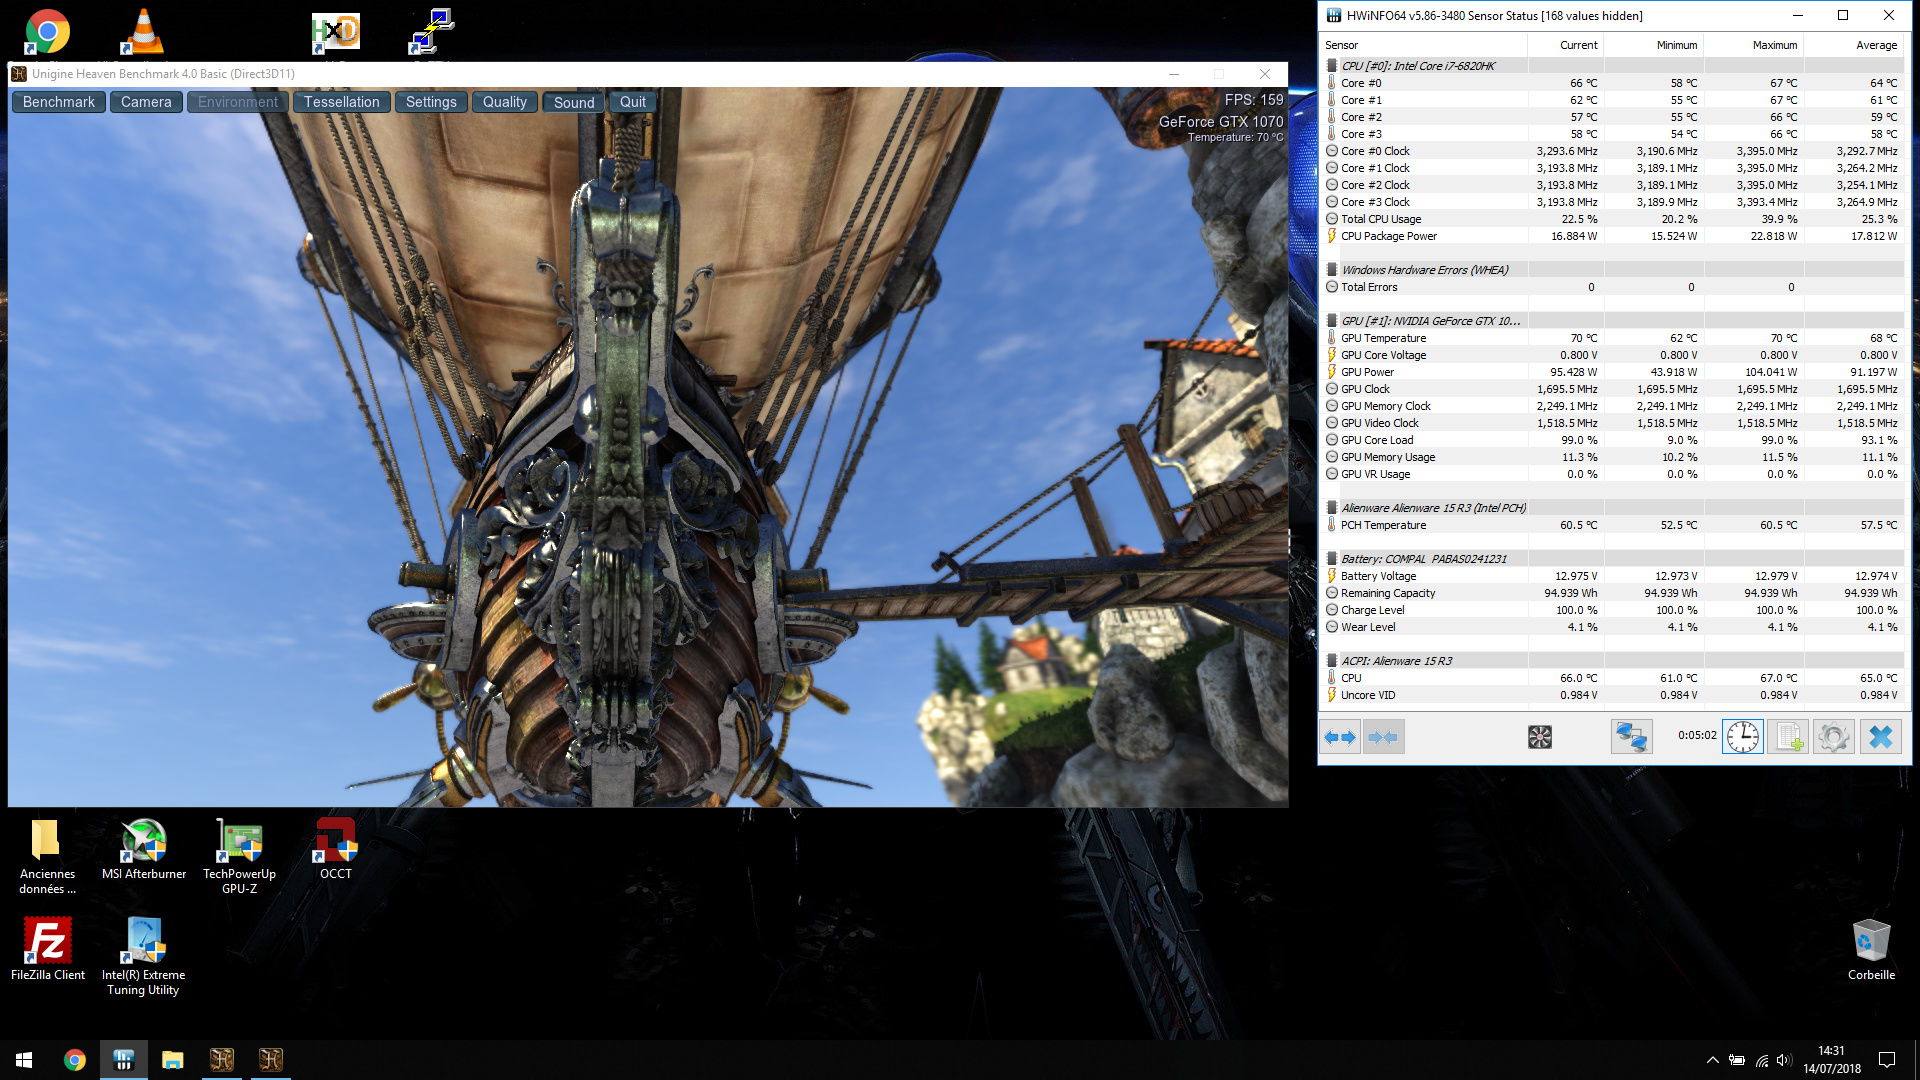Open Settings menu in Heaven

click(x=431, y=102)
